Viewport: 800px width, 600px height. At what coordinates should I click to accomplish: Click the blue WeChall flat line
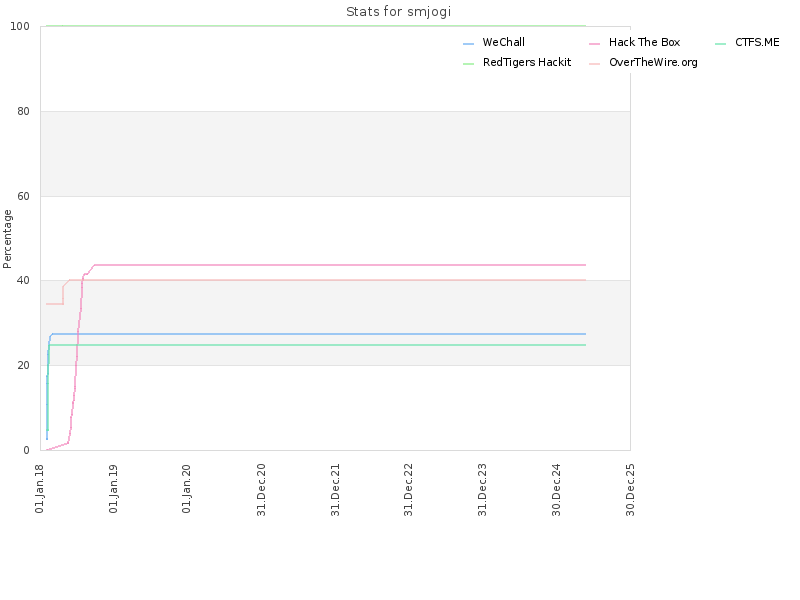click(319, 334)
